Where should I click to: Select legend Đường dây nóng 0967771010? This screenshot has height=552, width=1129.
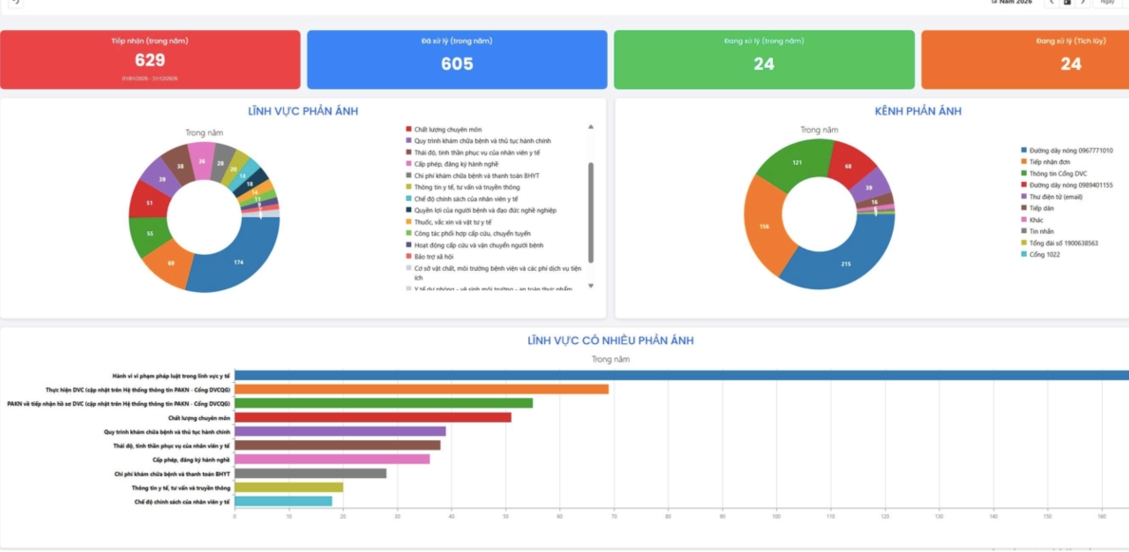coord(1066,150)
